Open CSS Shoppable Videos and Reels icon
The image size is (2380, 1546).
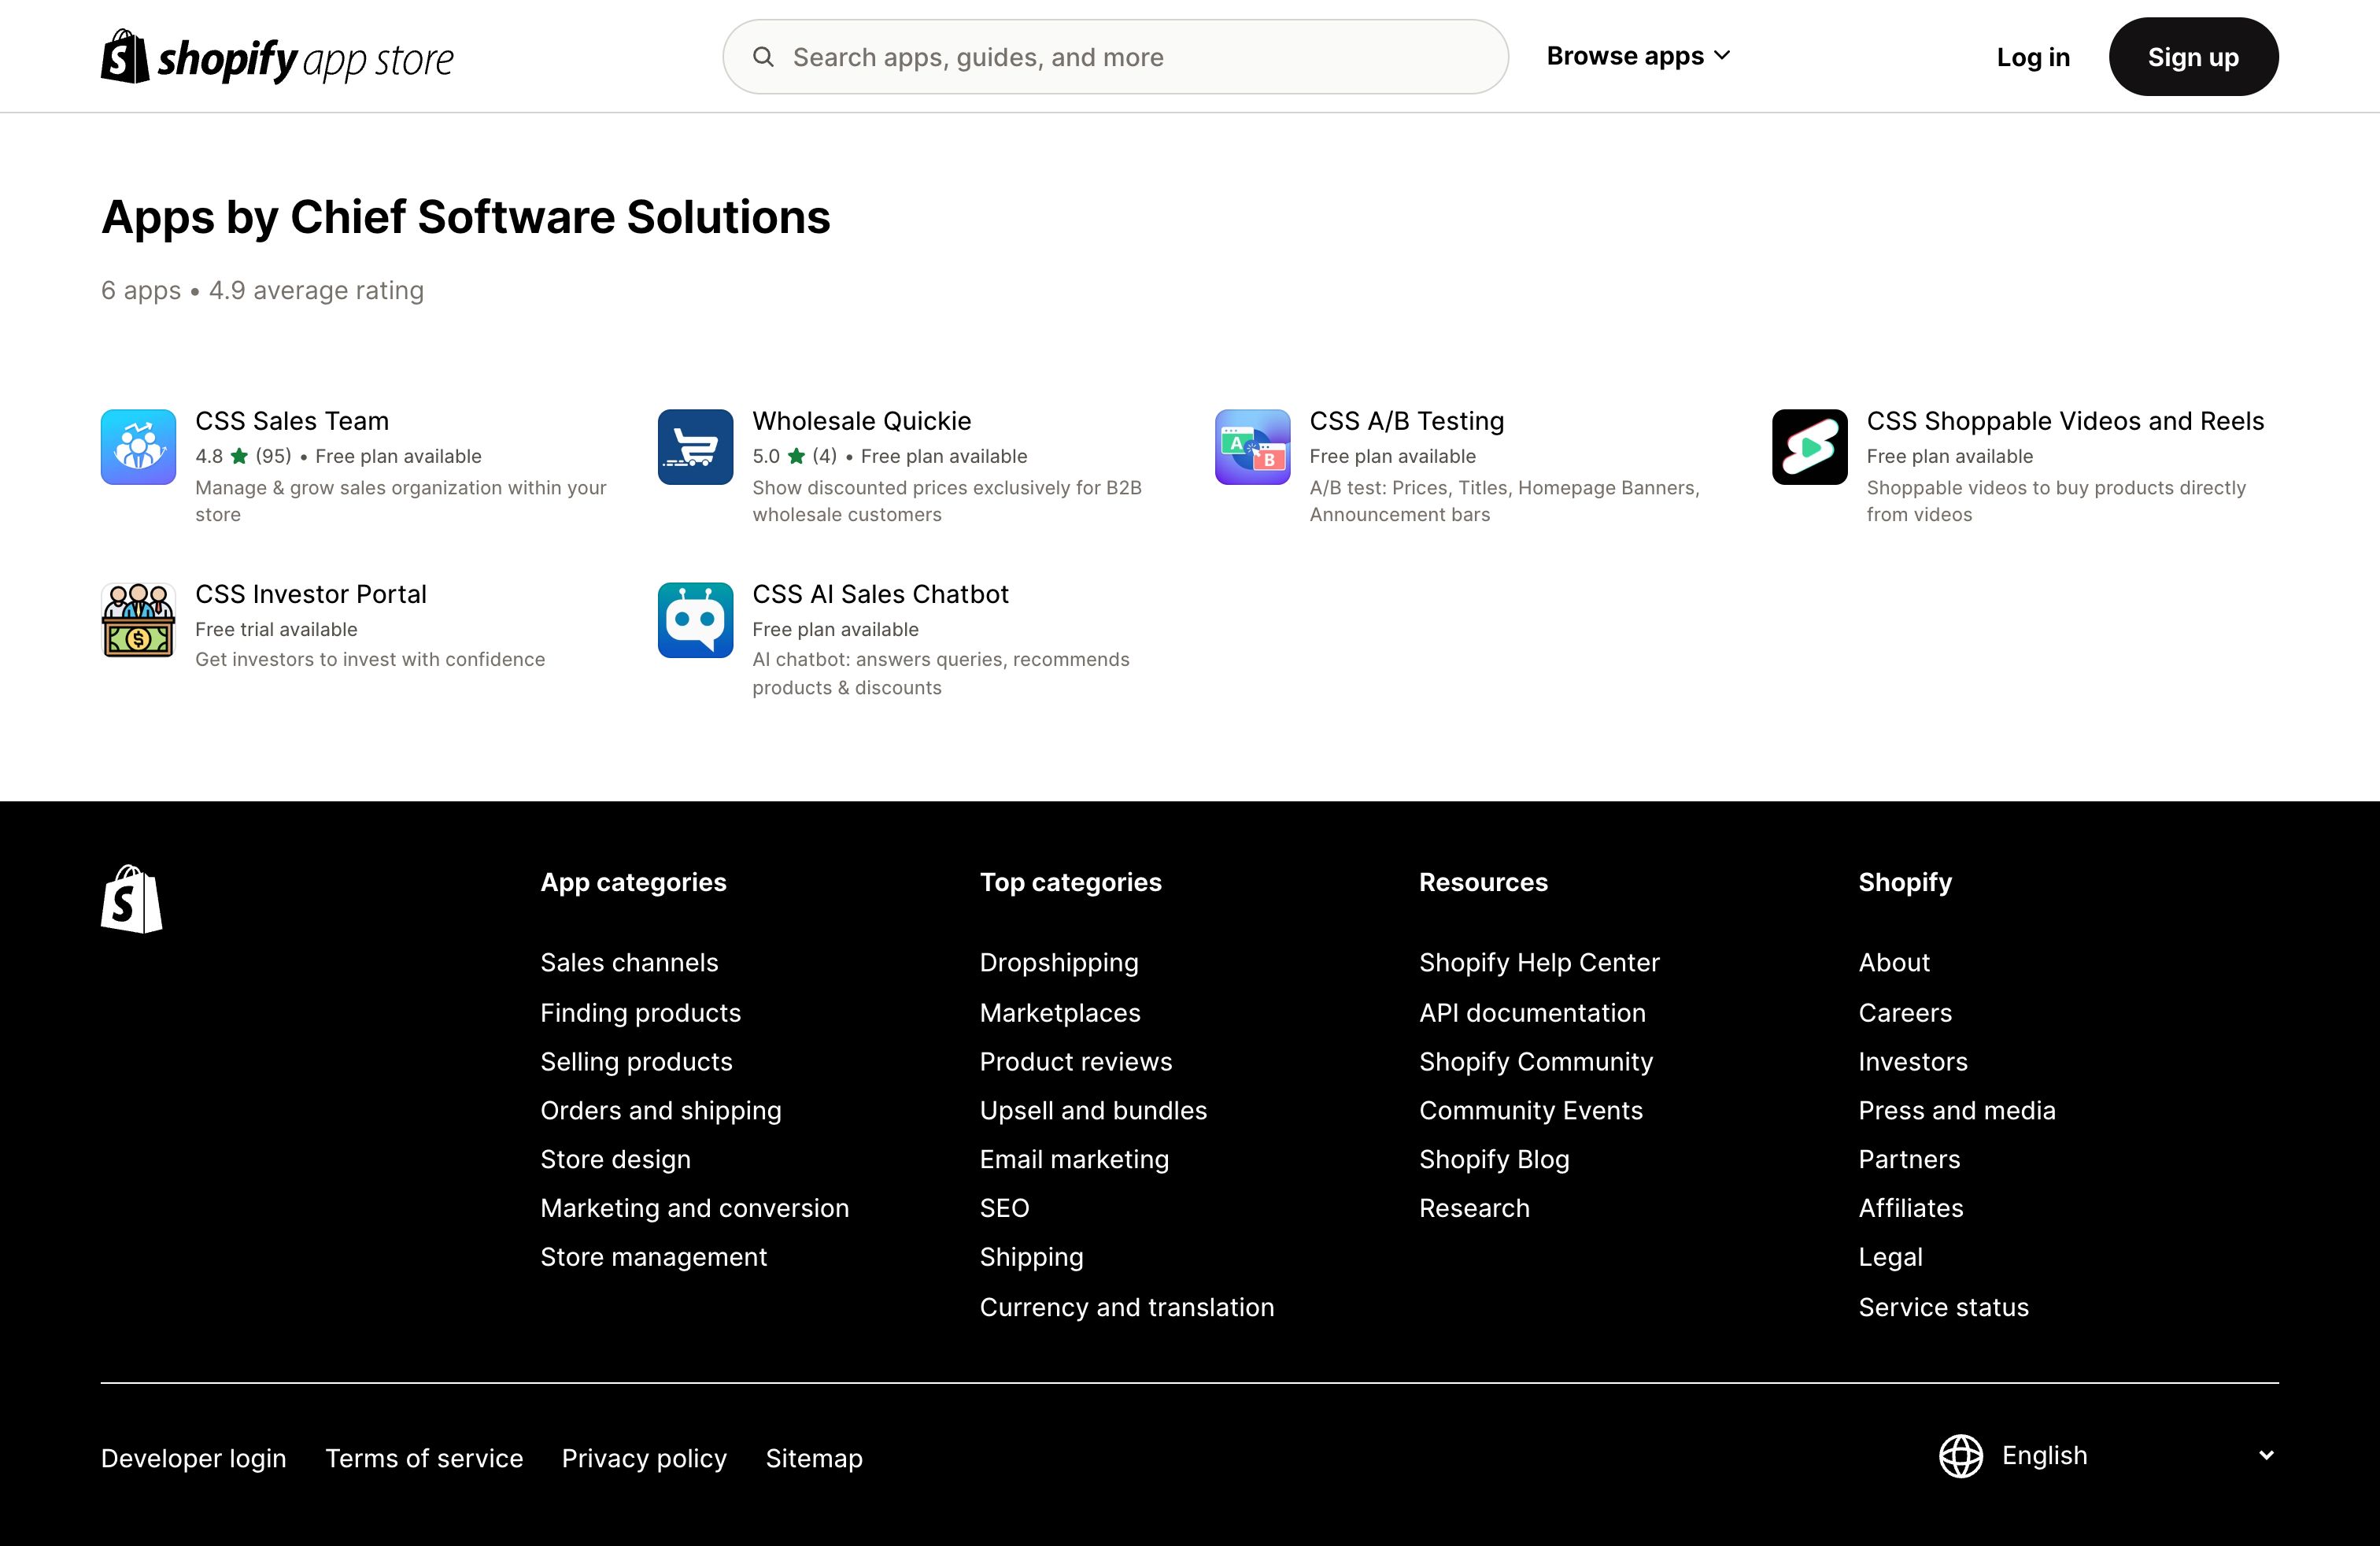pos(1809,447)
